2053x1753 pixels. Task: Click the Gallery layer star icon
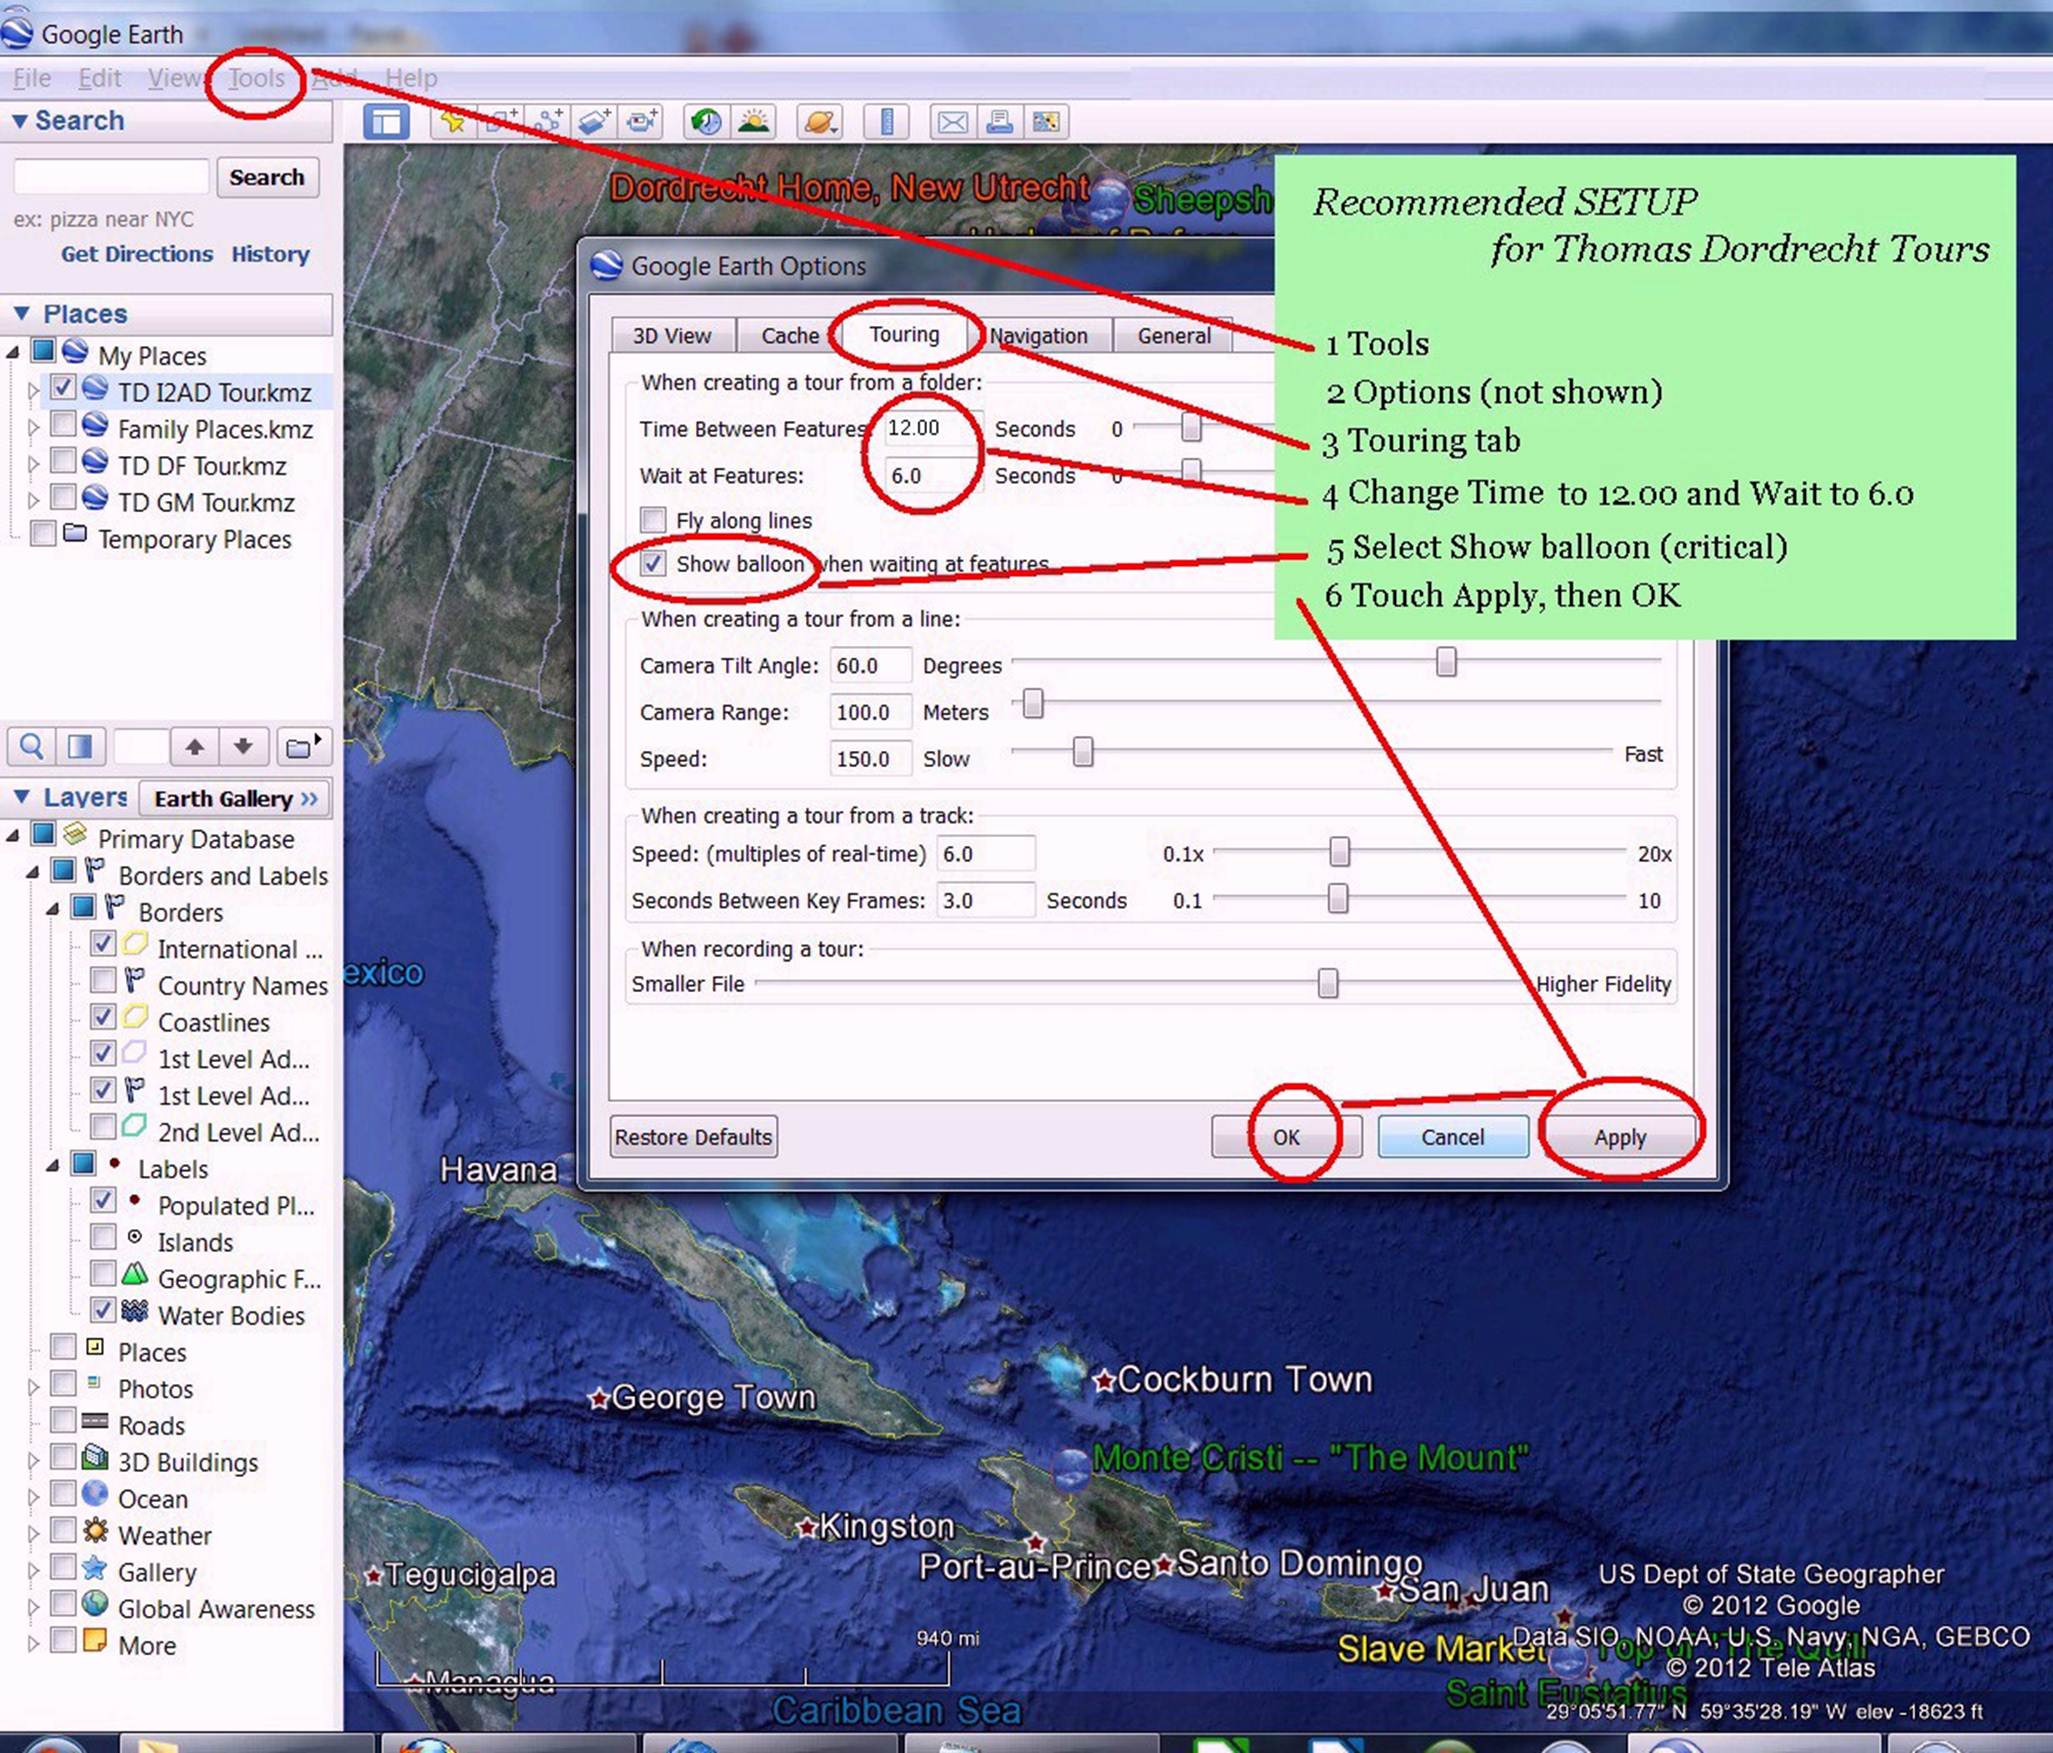tap(95, 1568)
